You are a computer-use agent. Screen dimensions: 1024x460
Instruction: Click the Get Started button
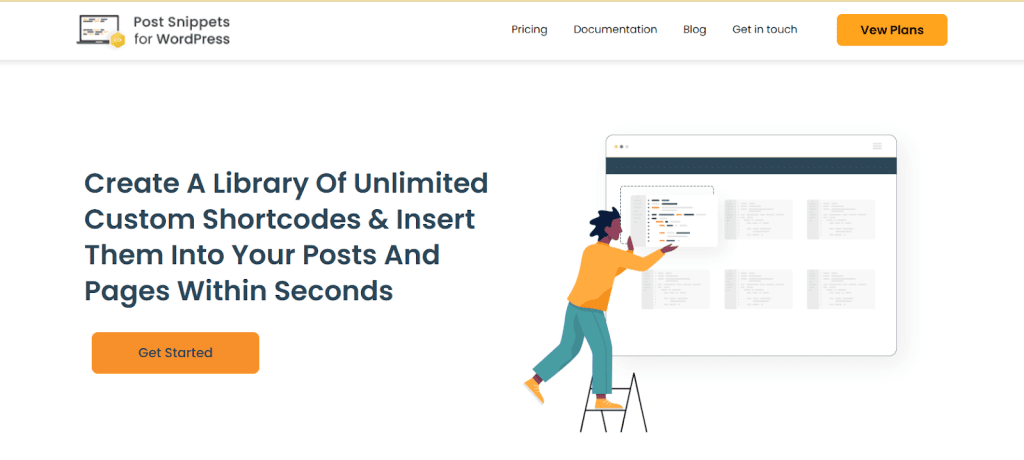tap(175, 353)
